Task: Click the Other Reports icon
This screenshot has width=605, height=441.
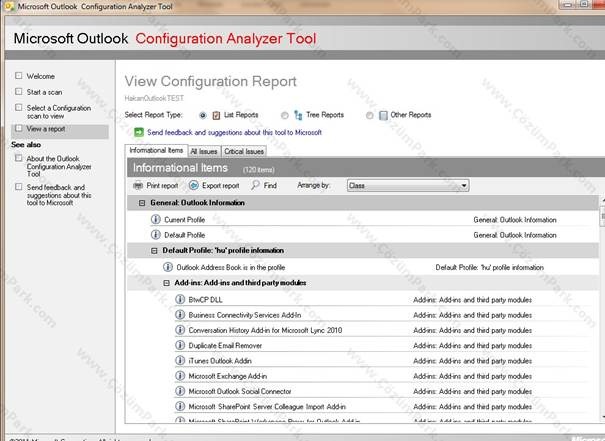Action: coord(383,115)
